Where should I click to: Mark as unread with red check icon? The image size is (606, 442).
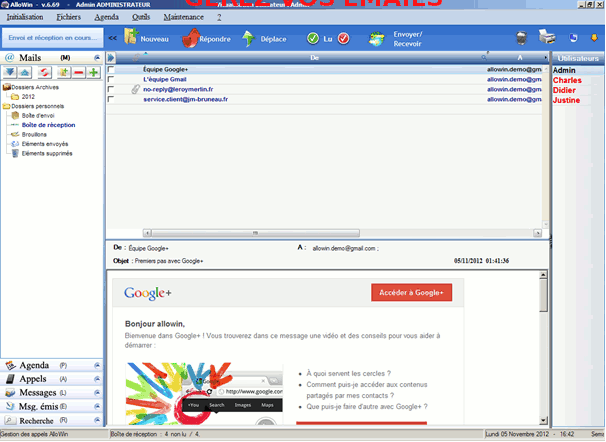click(x=343, y=38)
